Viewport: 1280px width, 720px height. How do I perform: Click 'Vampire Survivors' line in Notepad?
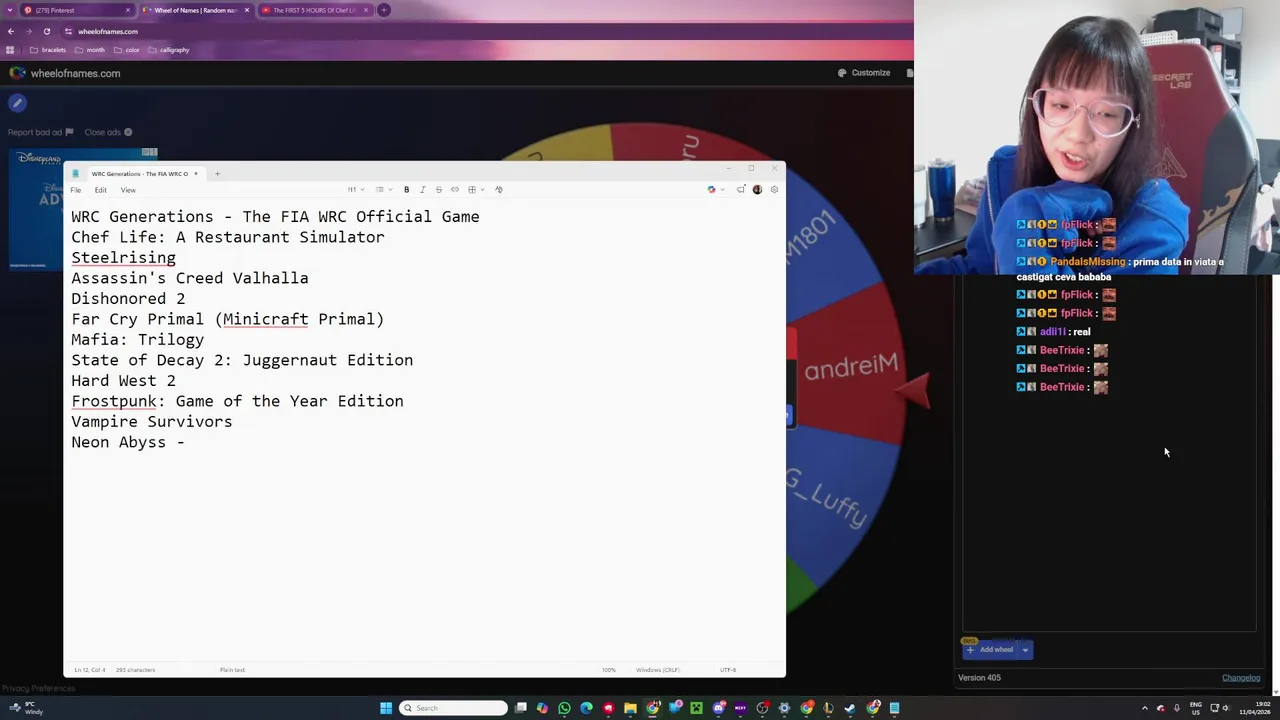pyautogui.click(x=152, y=422)
